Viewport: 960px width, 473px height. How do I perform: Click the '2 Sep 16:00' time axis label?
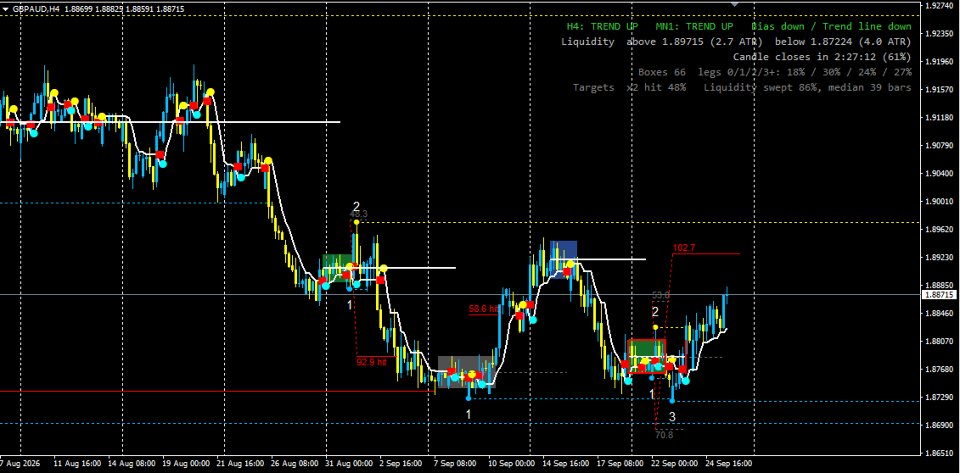[x=401, y=463]
